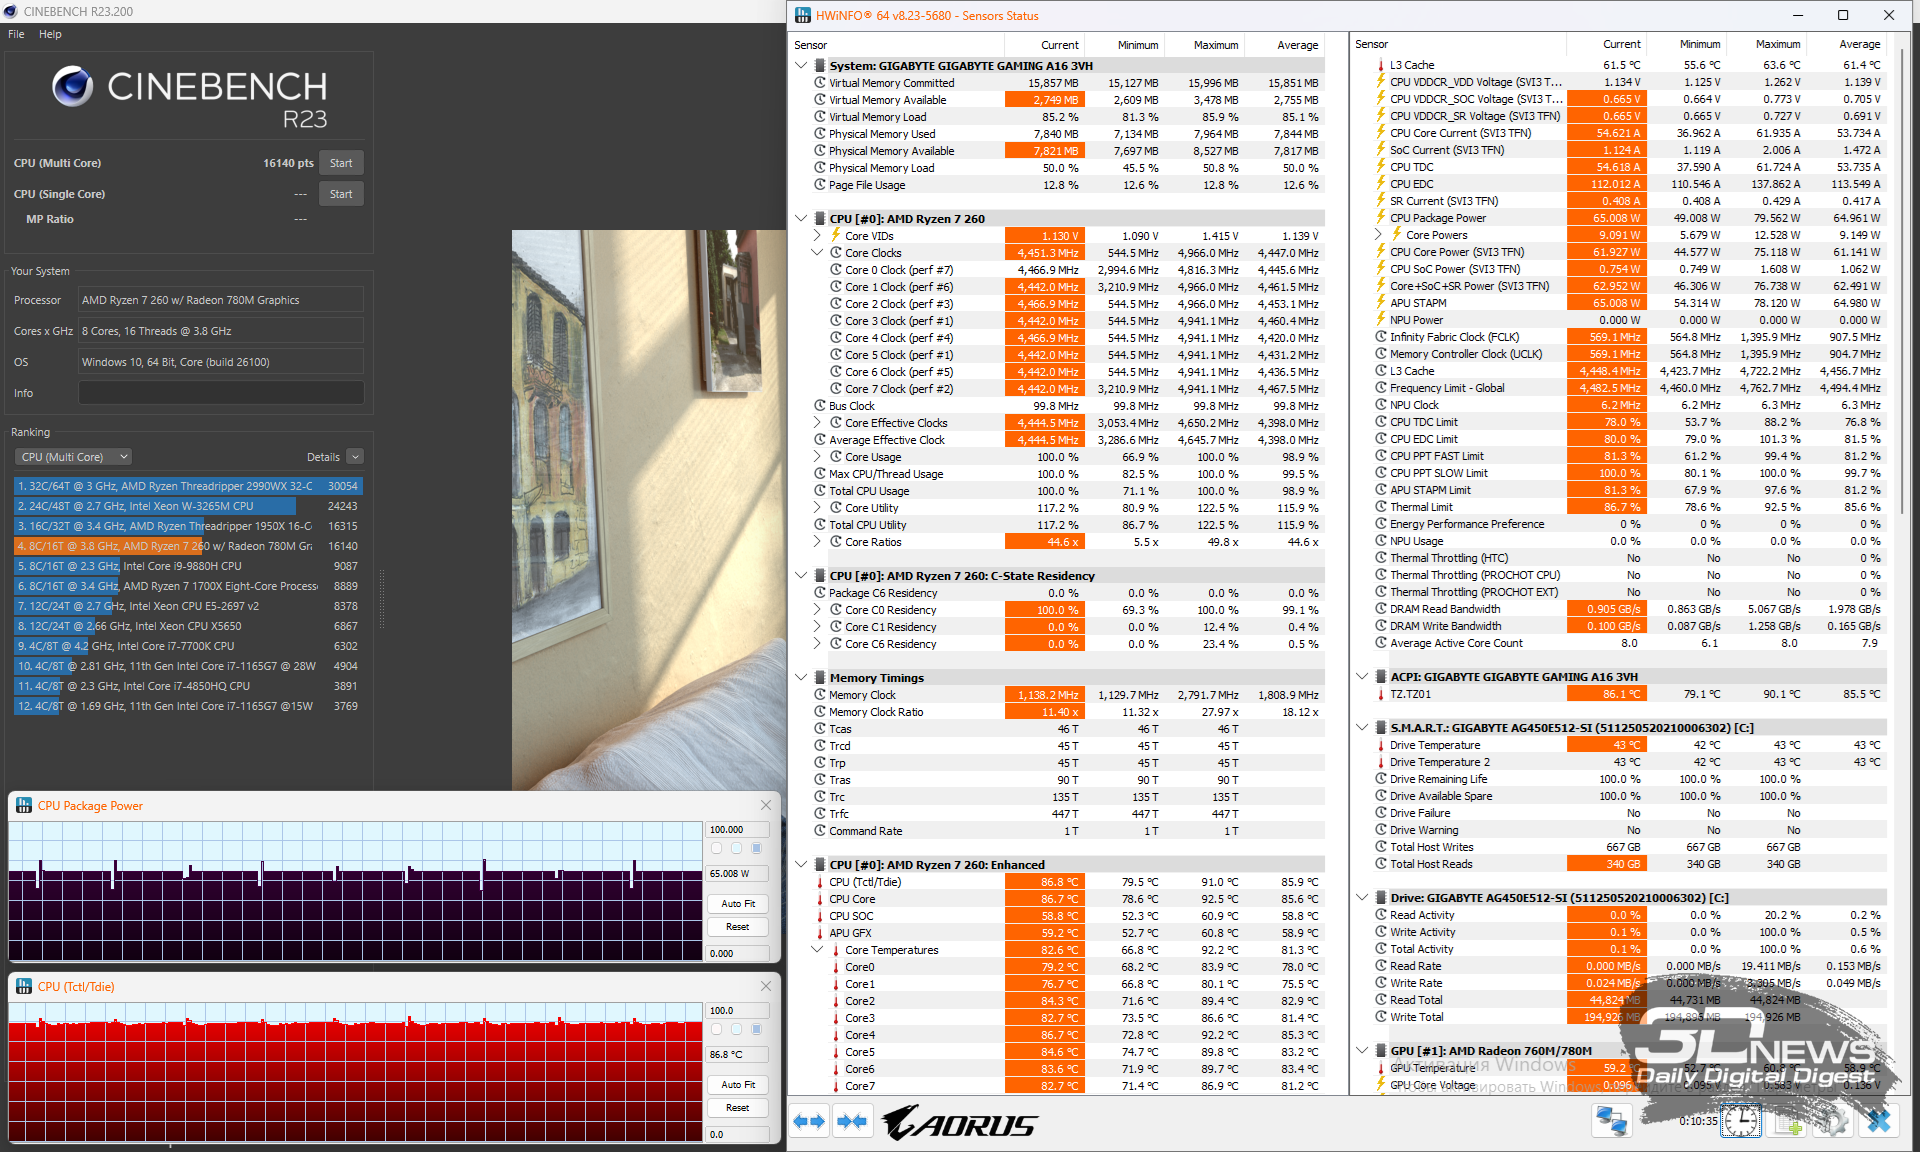The width and height of the screenshot is (1920, 1152).
Task: Click the blue X close sensors icon
Action: 1879,1121
